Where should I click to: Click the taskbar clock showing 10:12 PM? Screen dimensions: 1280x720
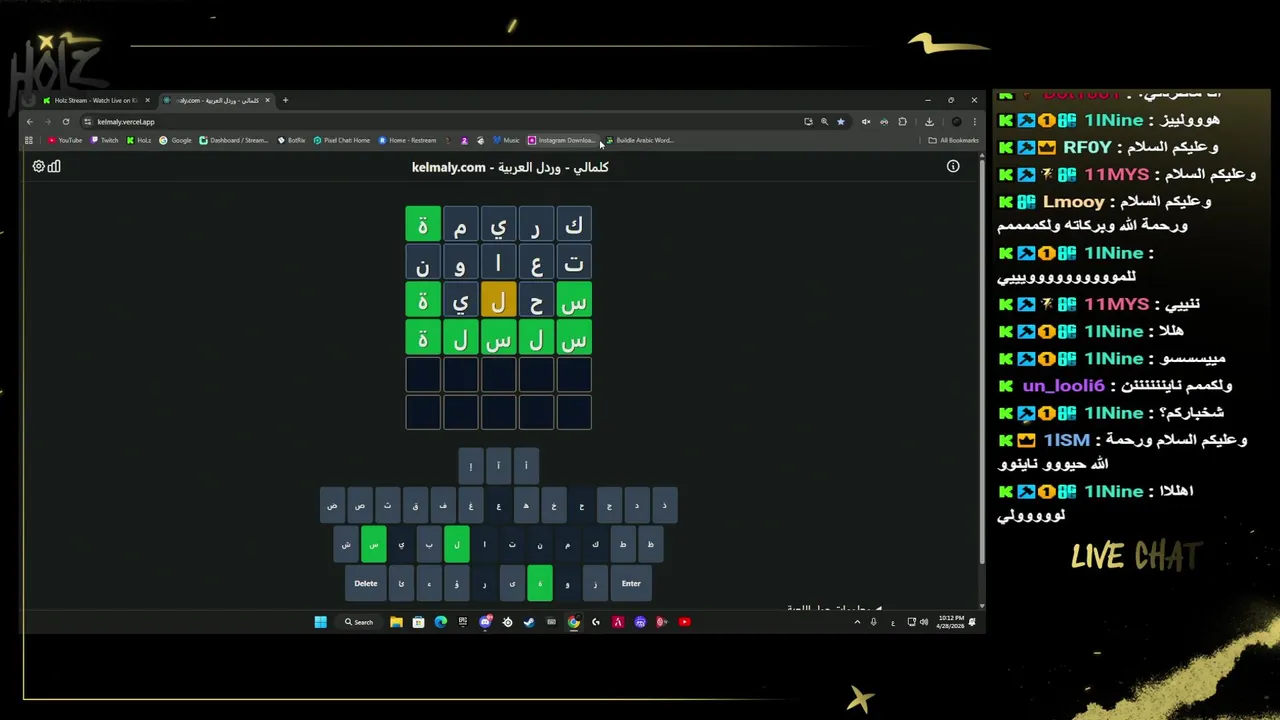point(950,622)
